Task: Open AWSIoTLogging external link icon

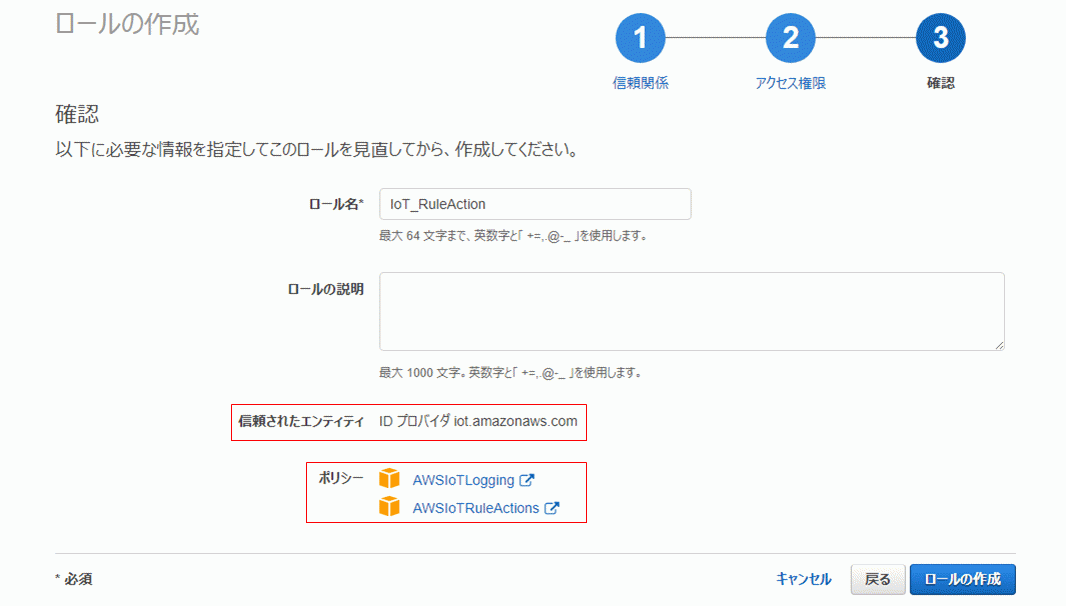Action: [527, 480]
